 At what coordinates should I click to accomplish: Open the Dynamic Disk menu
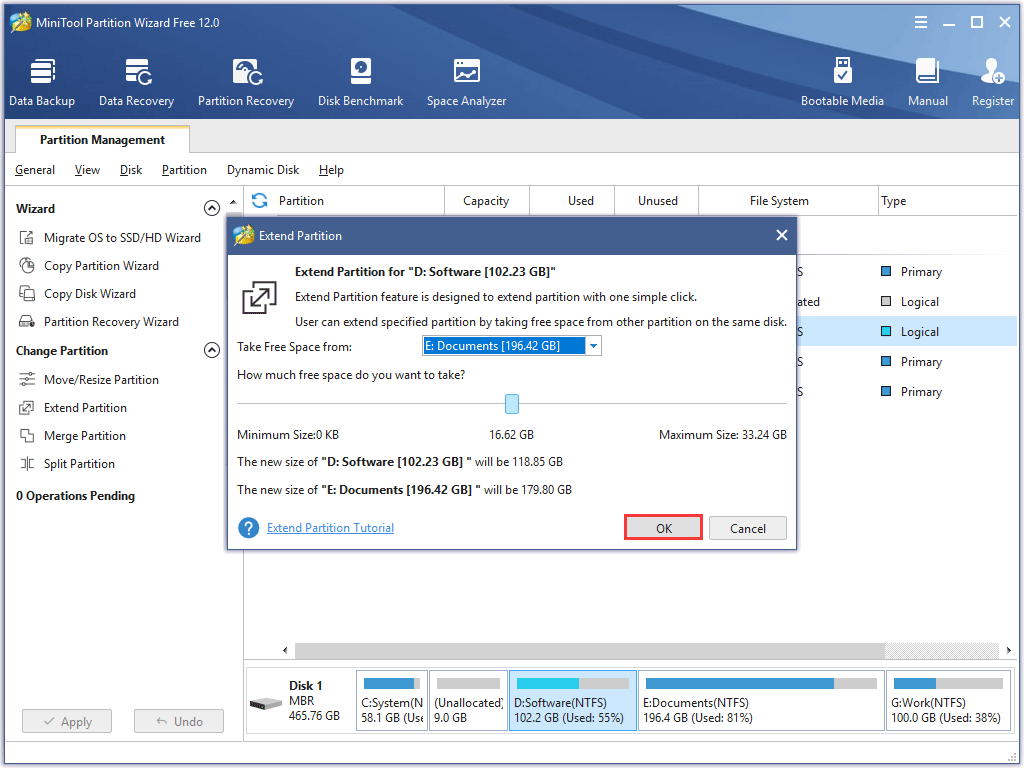(262, 170)
